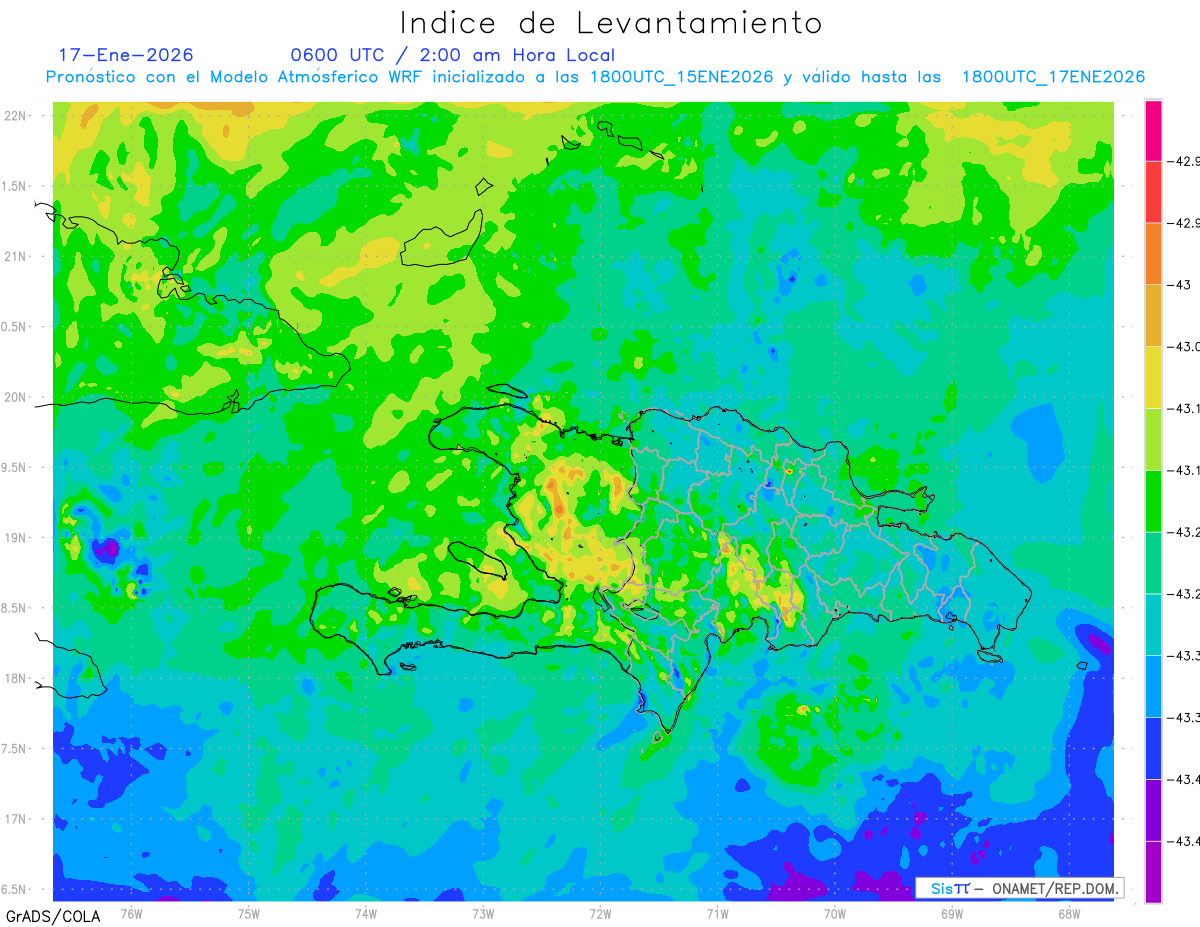Click the dark blue legend color swatch
This screenshot has width=1200, height=927.
tap(1153, 747)
